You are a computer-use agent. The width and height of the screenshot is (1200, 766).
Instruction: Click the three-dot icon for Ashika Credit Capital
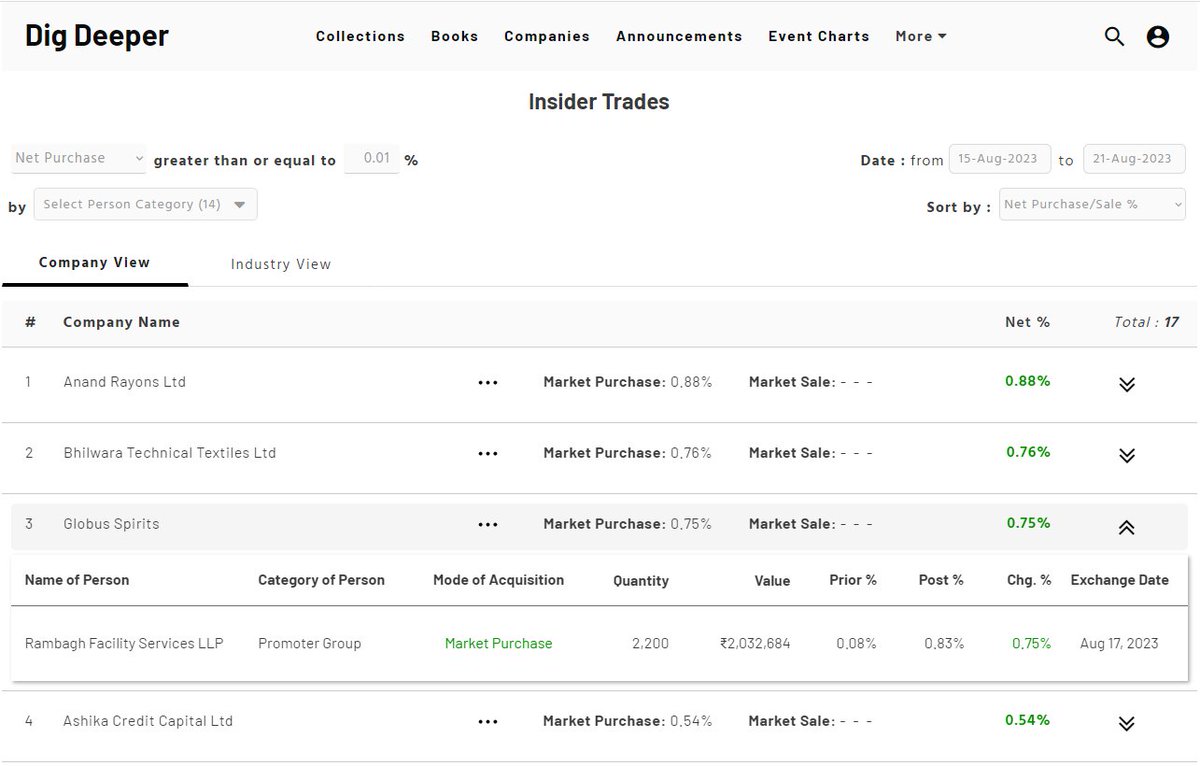pyautogui.click(x=488, y=721)
